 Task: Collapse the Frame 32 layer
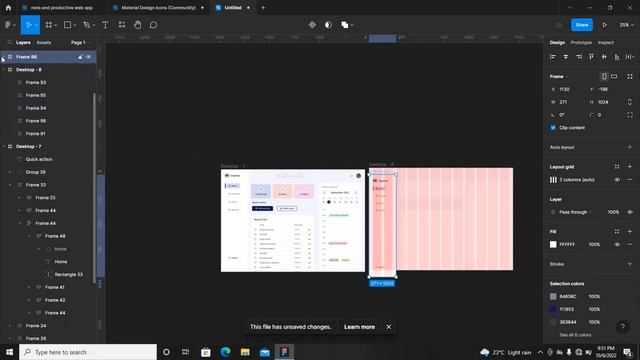(x=10, y=185)
